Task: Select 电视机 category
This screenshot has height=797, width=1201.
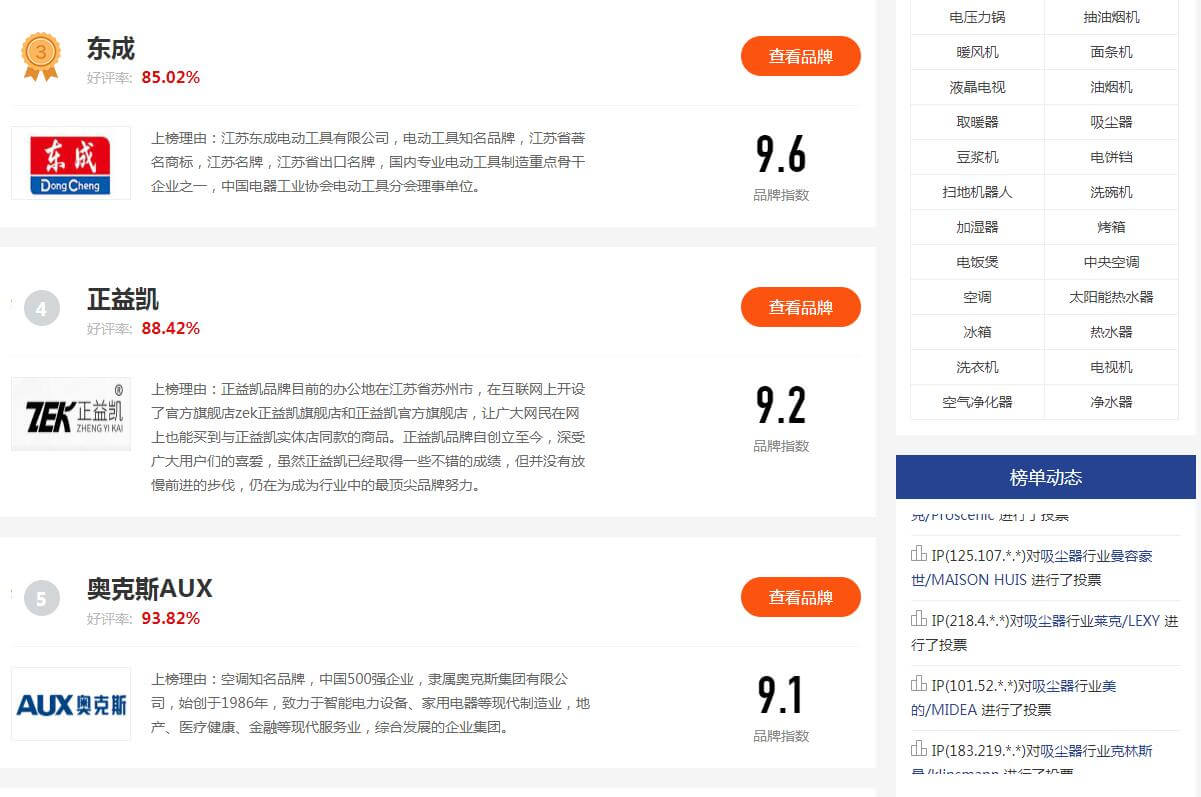Action: [1111, 367]
